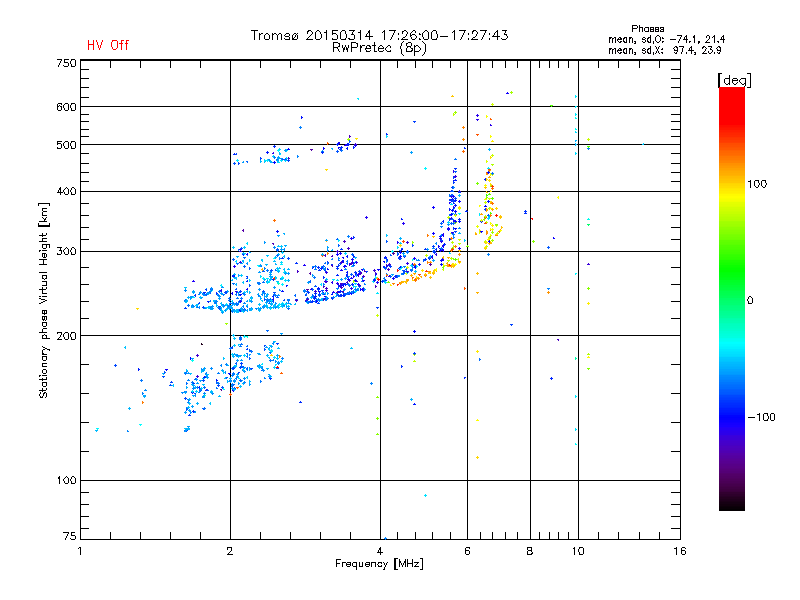Click the x-axis '10' tick label

tap(578, 551)
